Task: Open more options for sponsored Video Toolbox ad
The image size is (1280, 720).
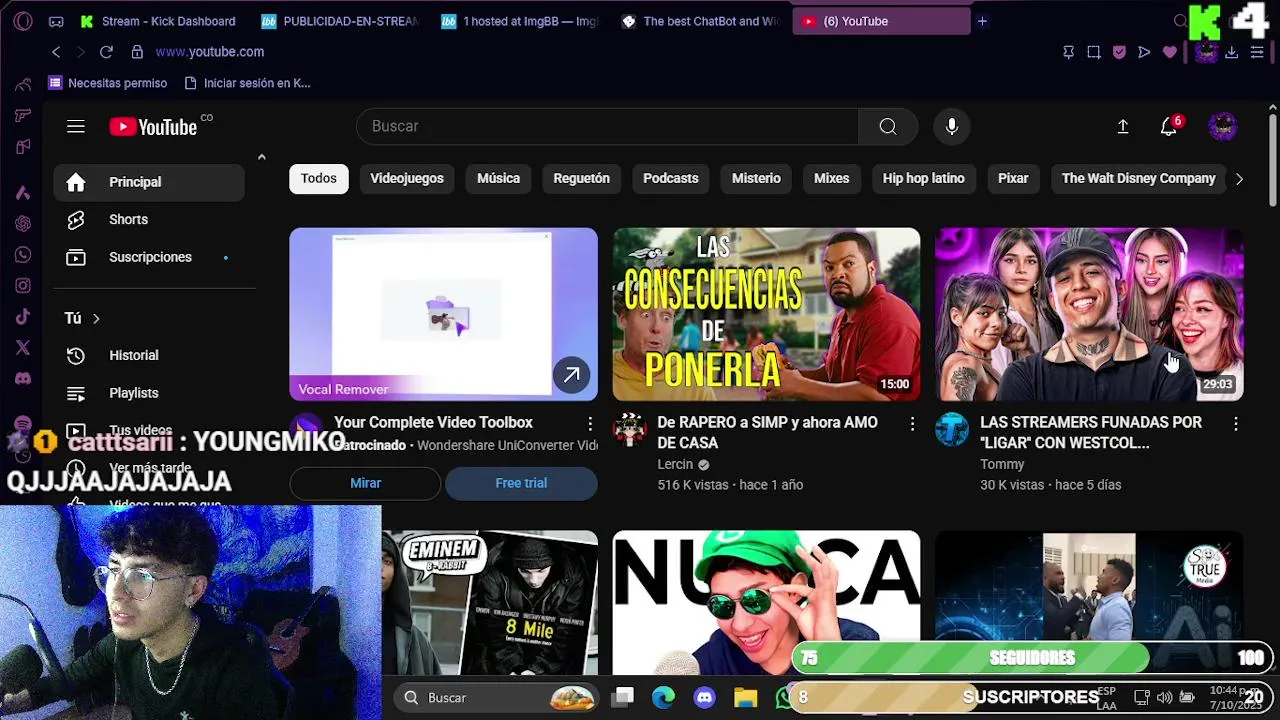Action: point(590,424)
